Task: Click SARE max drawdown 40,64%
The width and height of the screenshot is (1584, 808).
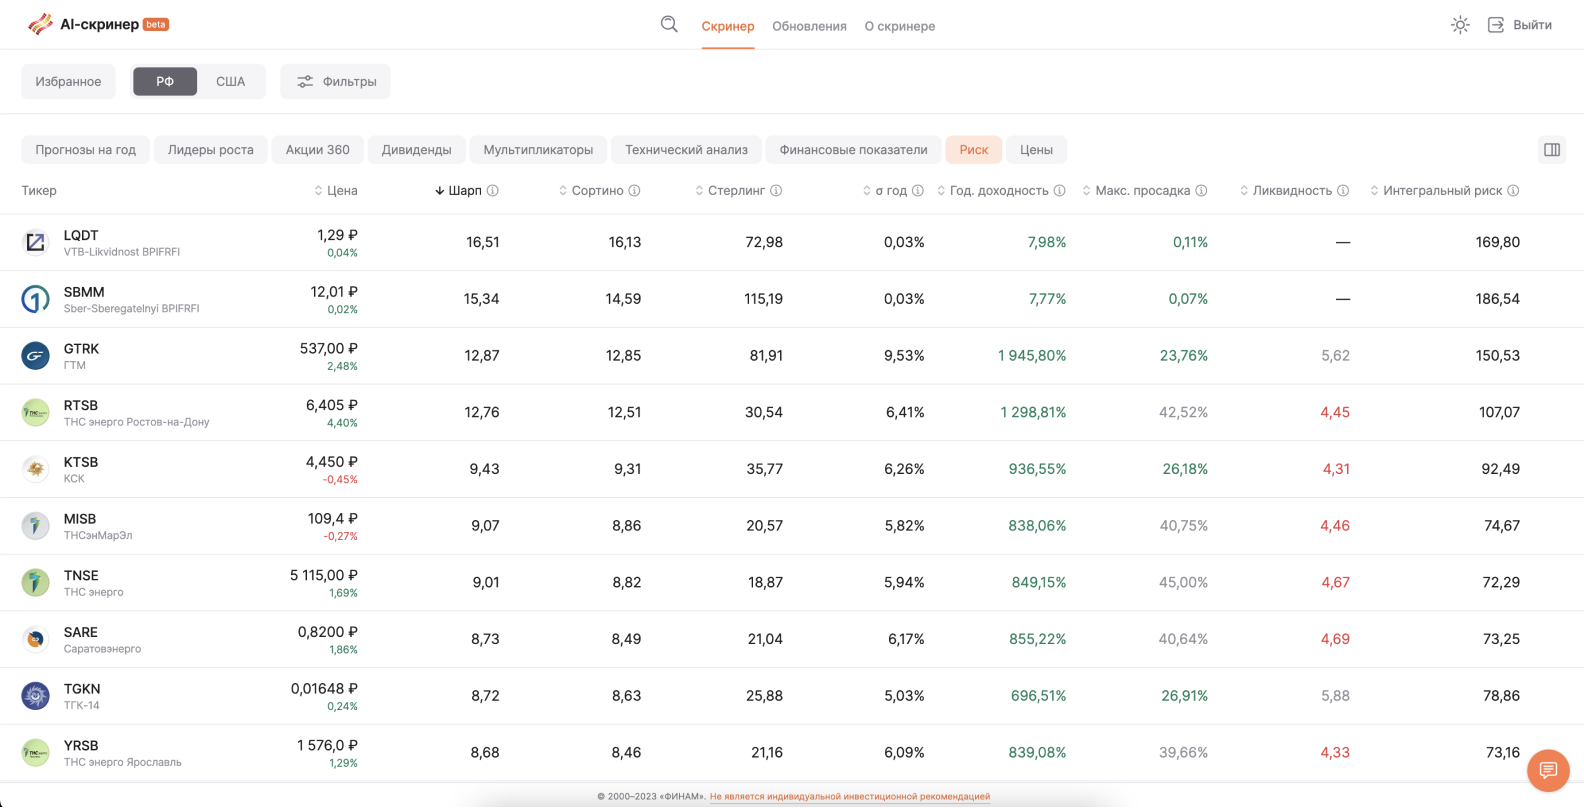Action: pyautogui.click(x=1183, y=639)
